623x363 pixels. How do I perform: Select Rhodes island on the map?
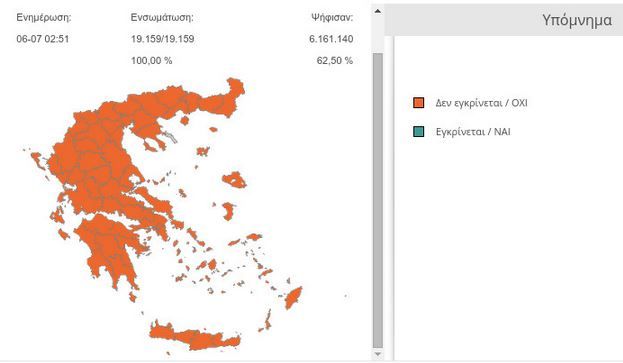[293, 298]
